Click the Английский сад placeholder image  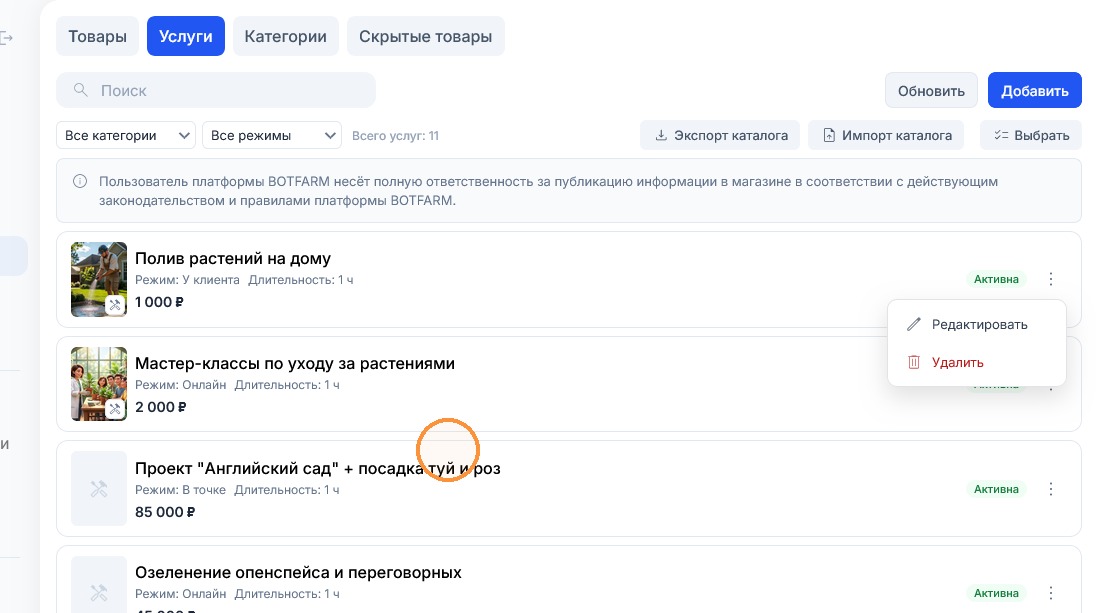tap(99, 489)
